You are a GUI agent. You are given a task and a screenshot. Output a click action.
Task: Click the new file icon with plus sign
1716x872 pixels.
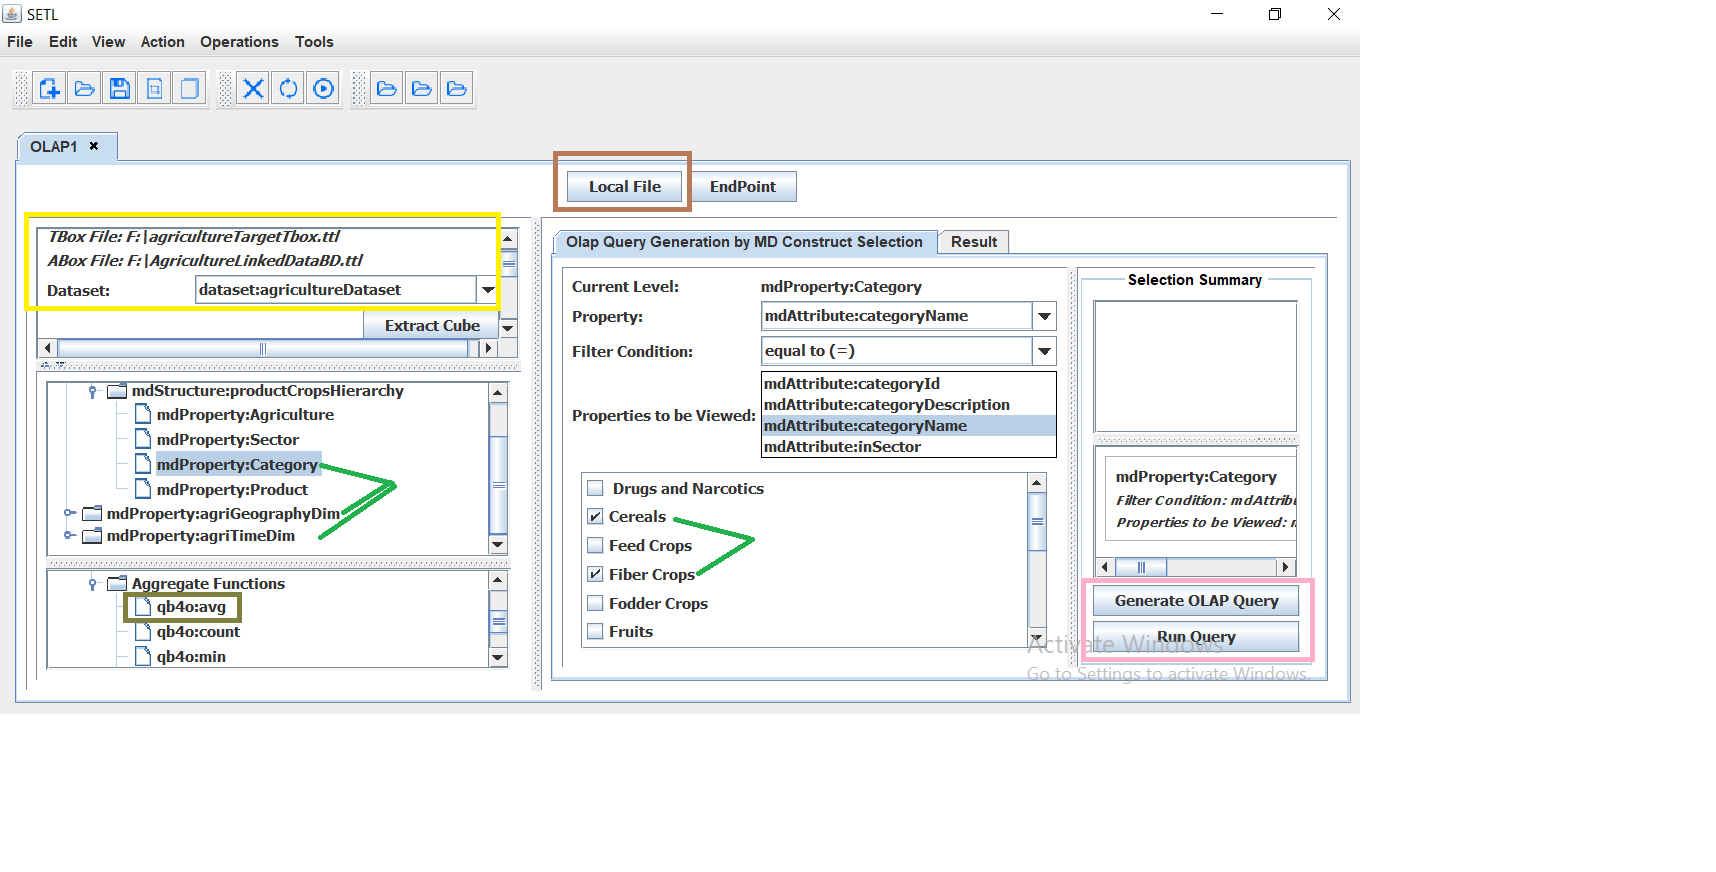tap(50, 89)
